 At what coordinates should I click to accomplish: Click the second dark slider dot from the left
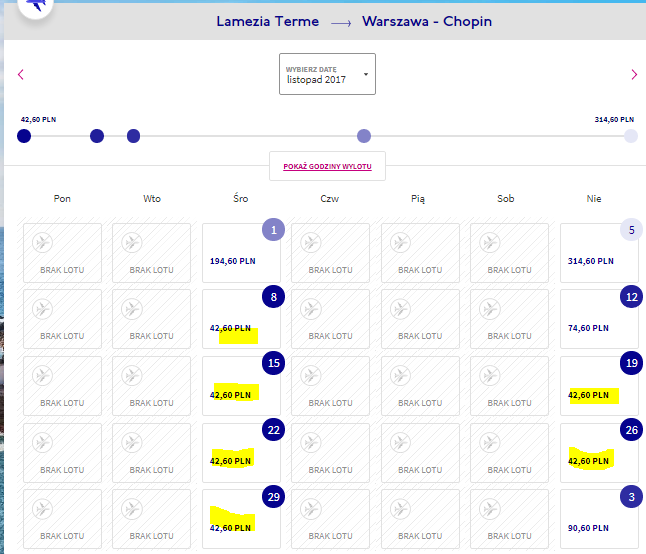[x=97, y=136]
